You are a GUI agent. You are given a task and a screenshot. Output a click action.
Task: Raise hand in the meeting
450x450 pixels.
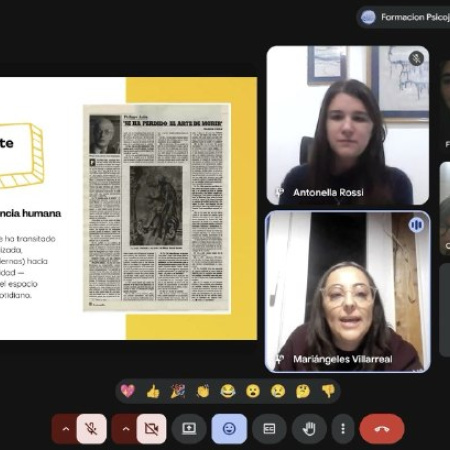coord(309,429)
